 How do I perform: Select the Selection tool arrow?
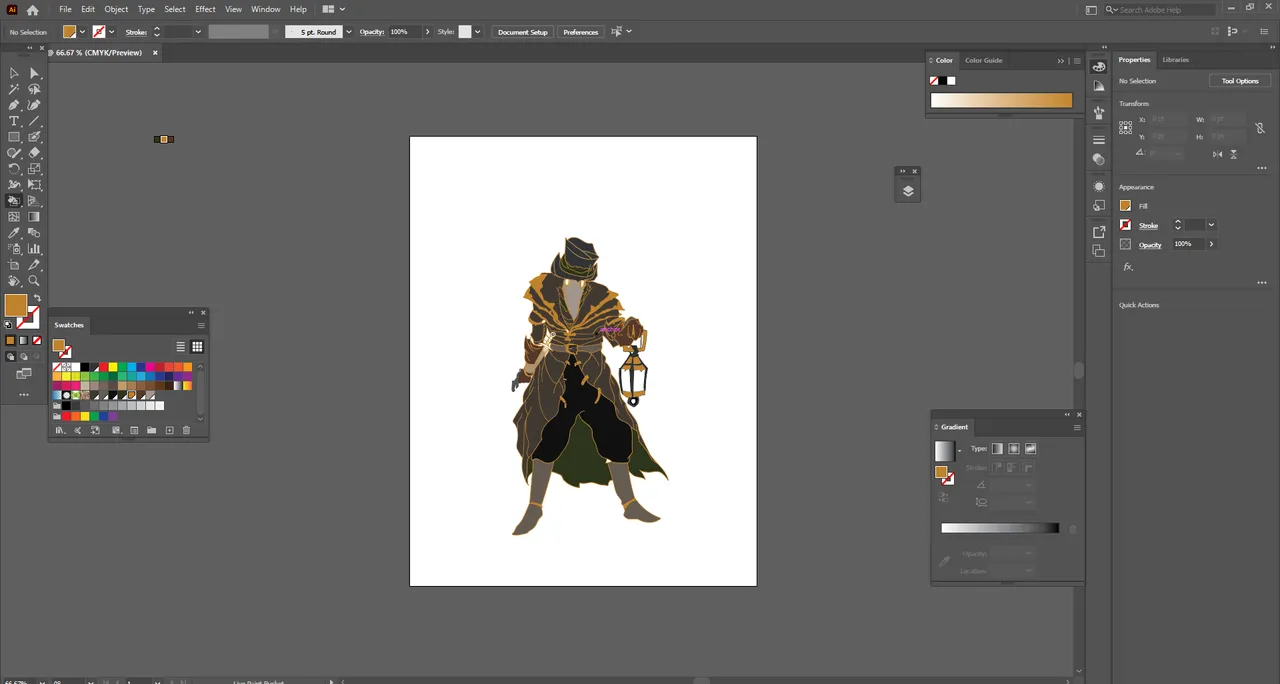click(x=14, y=73)
